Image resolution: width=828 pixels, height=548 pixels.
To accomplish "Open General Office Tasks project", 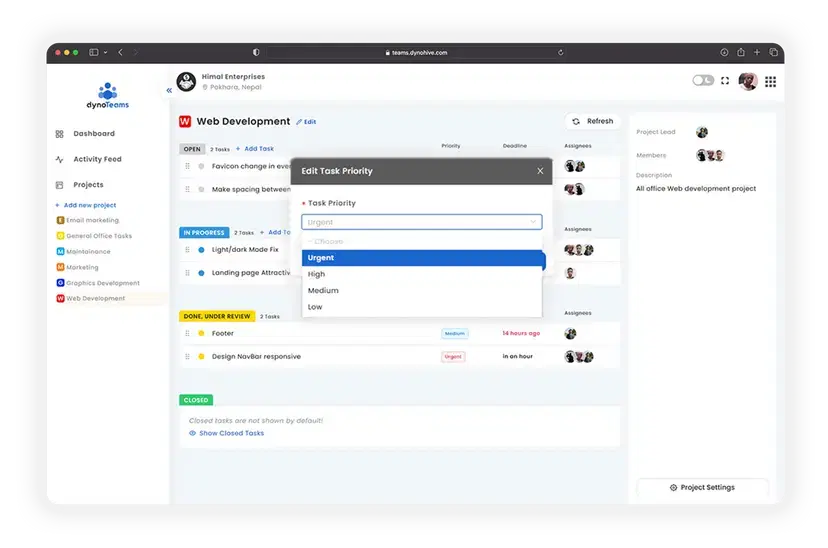I will [99, 236].
